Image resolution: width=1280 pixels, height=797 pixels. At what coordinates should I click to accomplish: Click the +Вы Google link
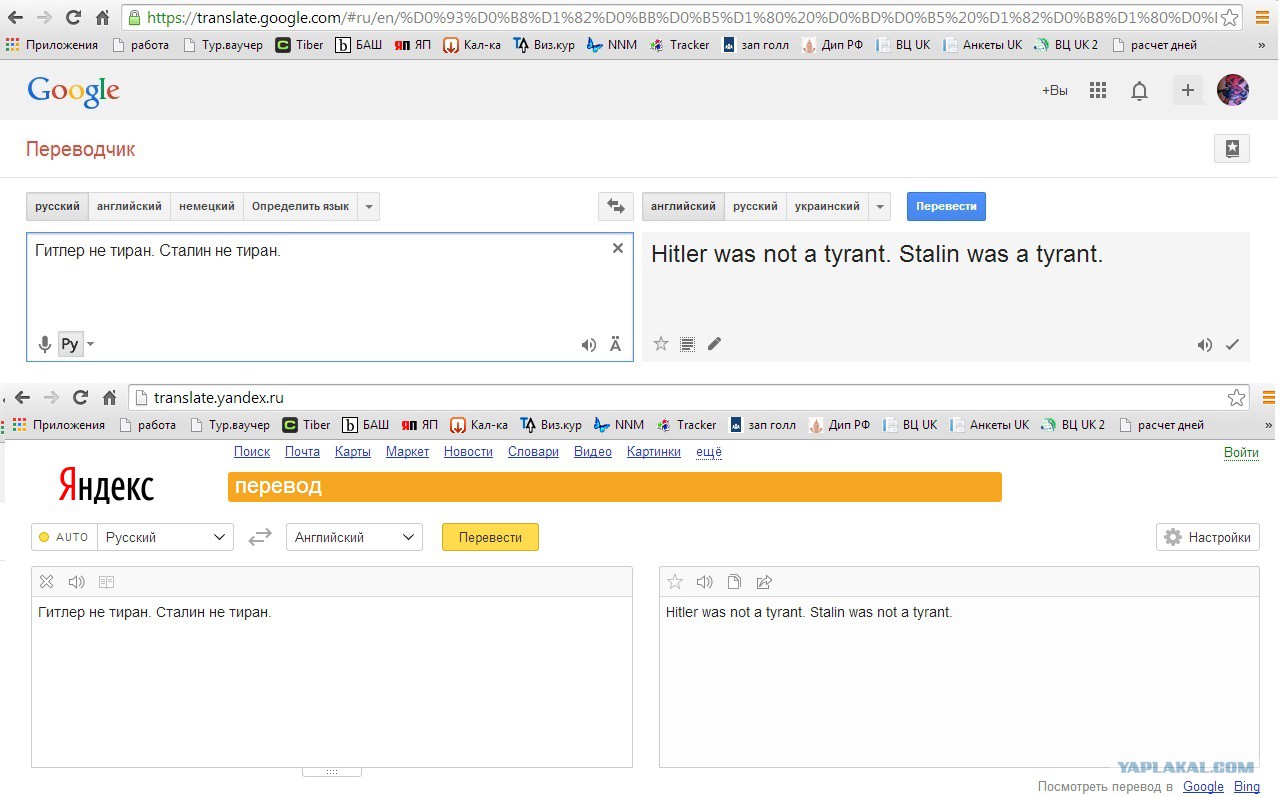click(1055, 91)
